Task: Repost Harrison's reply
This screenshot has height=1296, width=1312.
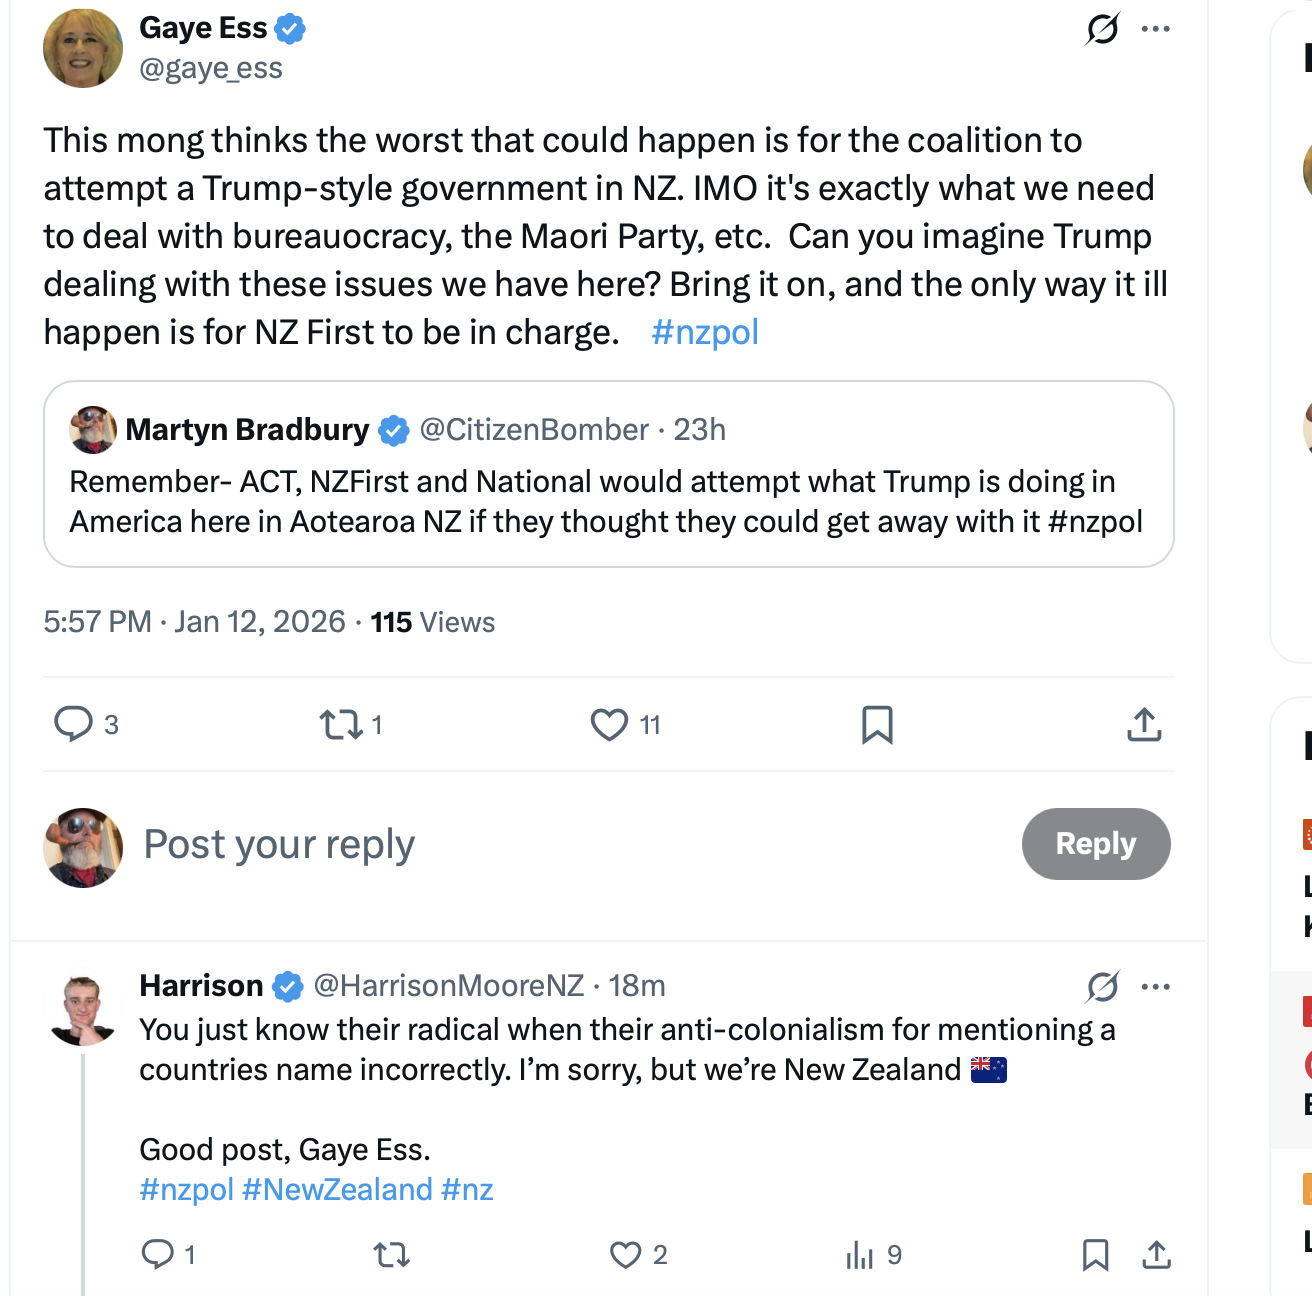Action: (x=391, y=1254)
